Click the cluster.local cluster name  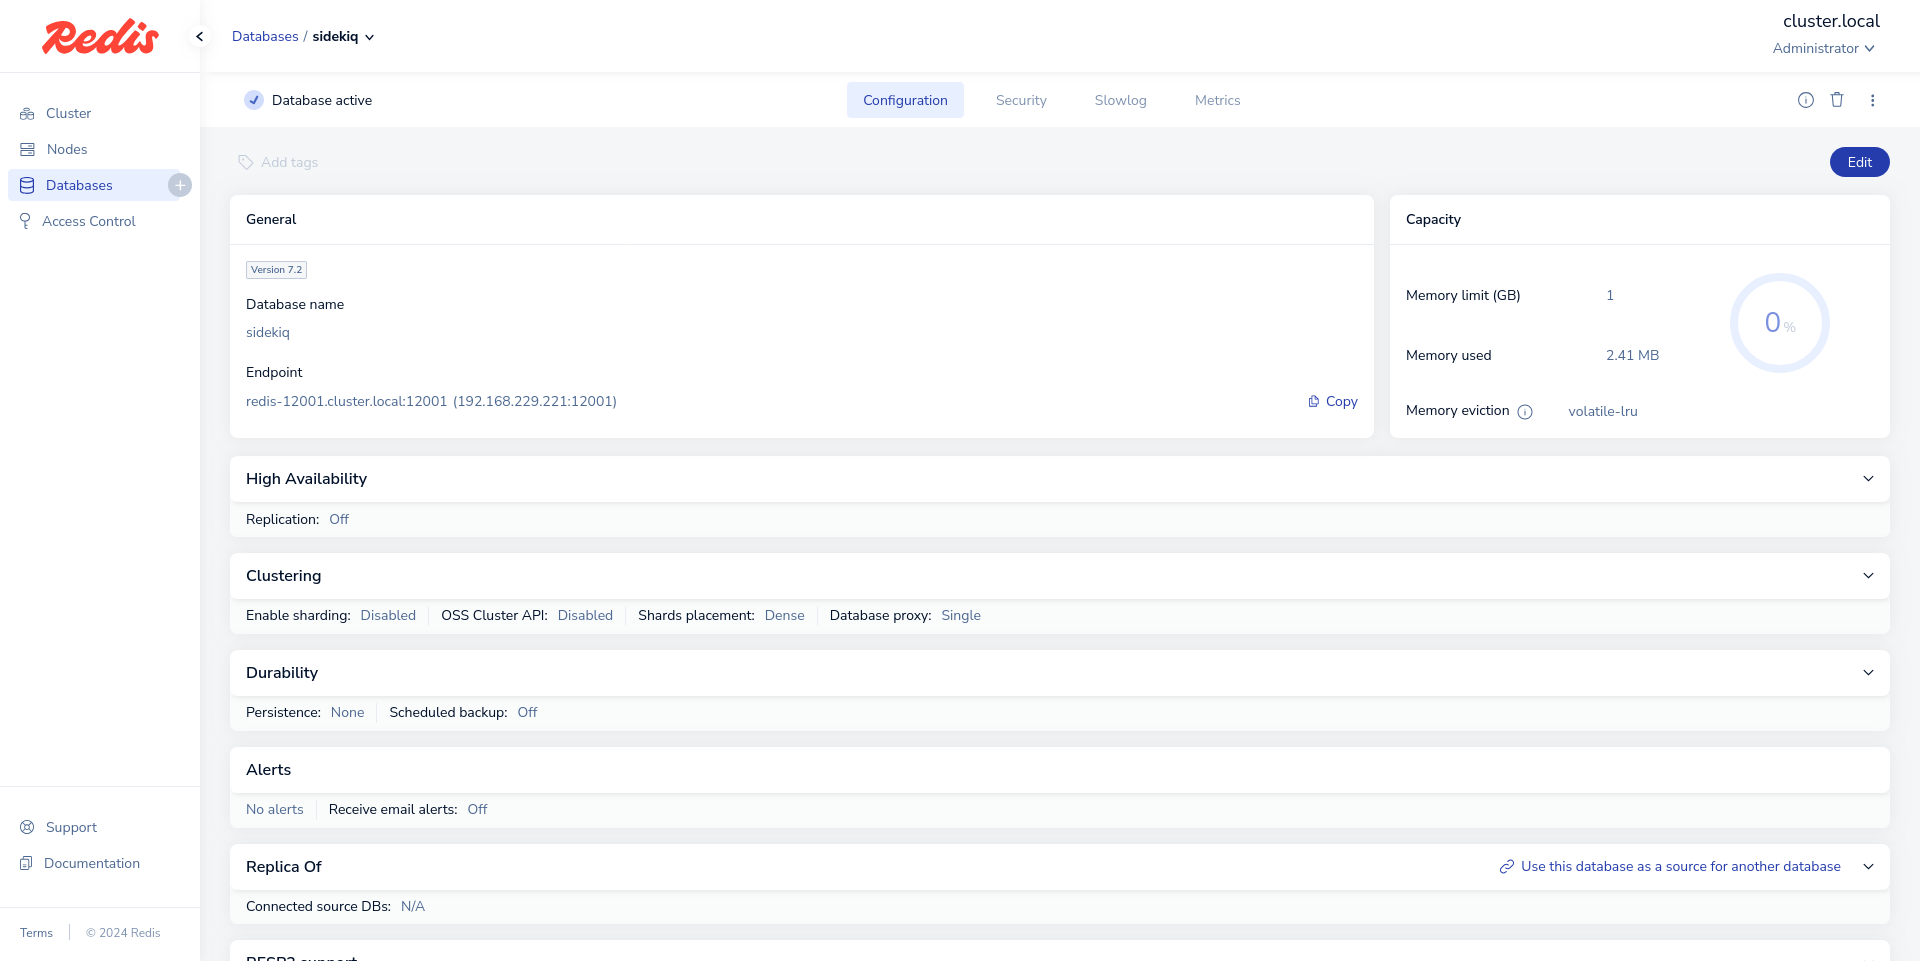pyautogui.click(x=1831, y=21)
